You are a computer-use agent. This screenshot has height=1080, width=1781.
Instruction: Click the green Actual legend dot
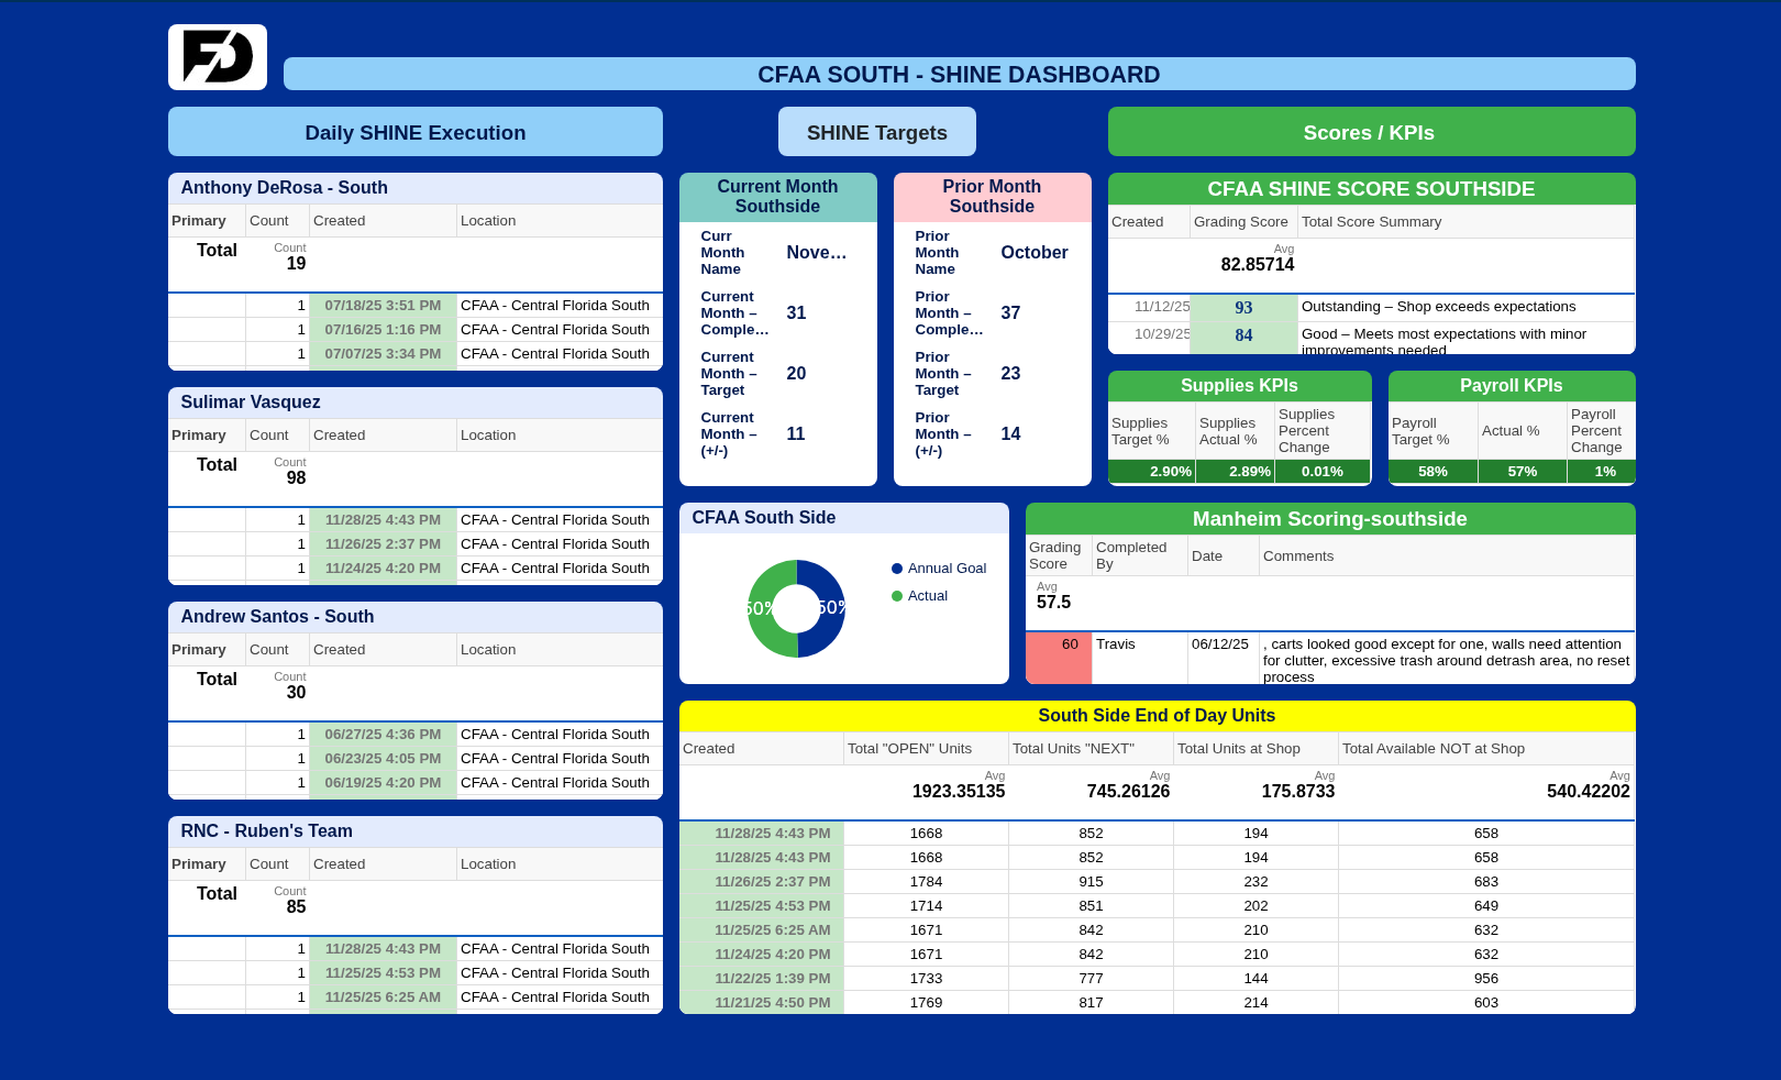pos(897,596)
